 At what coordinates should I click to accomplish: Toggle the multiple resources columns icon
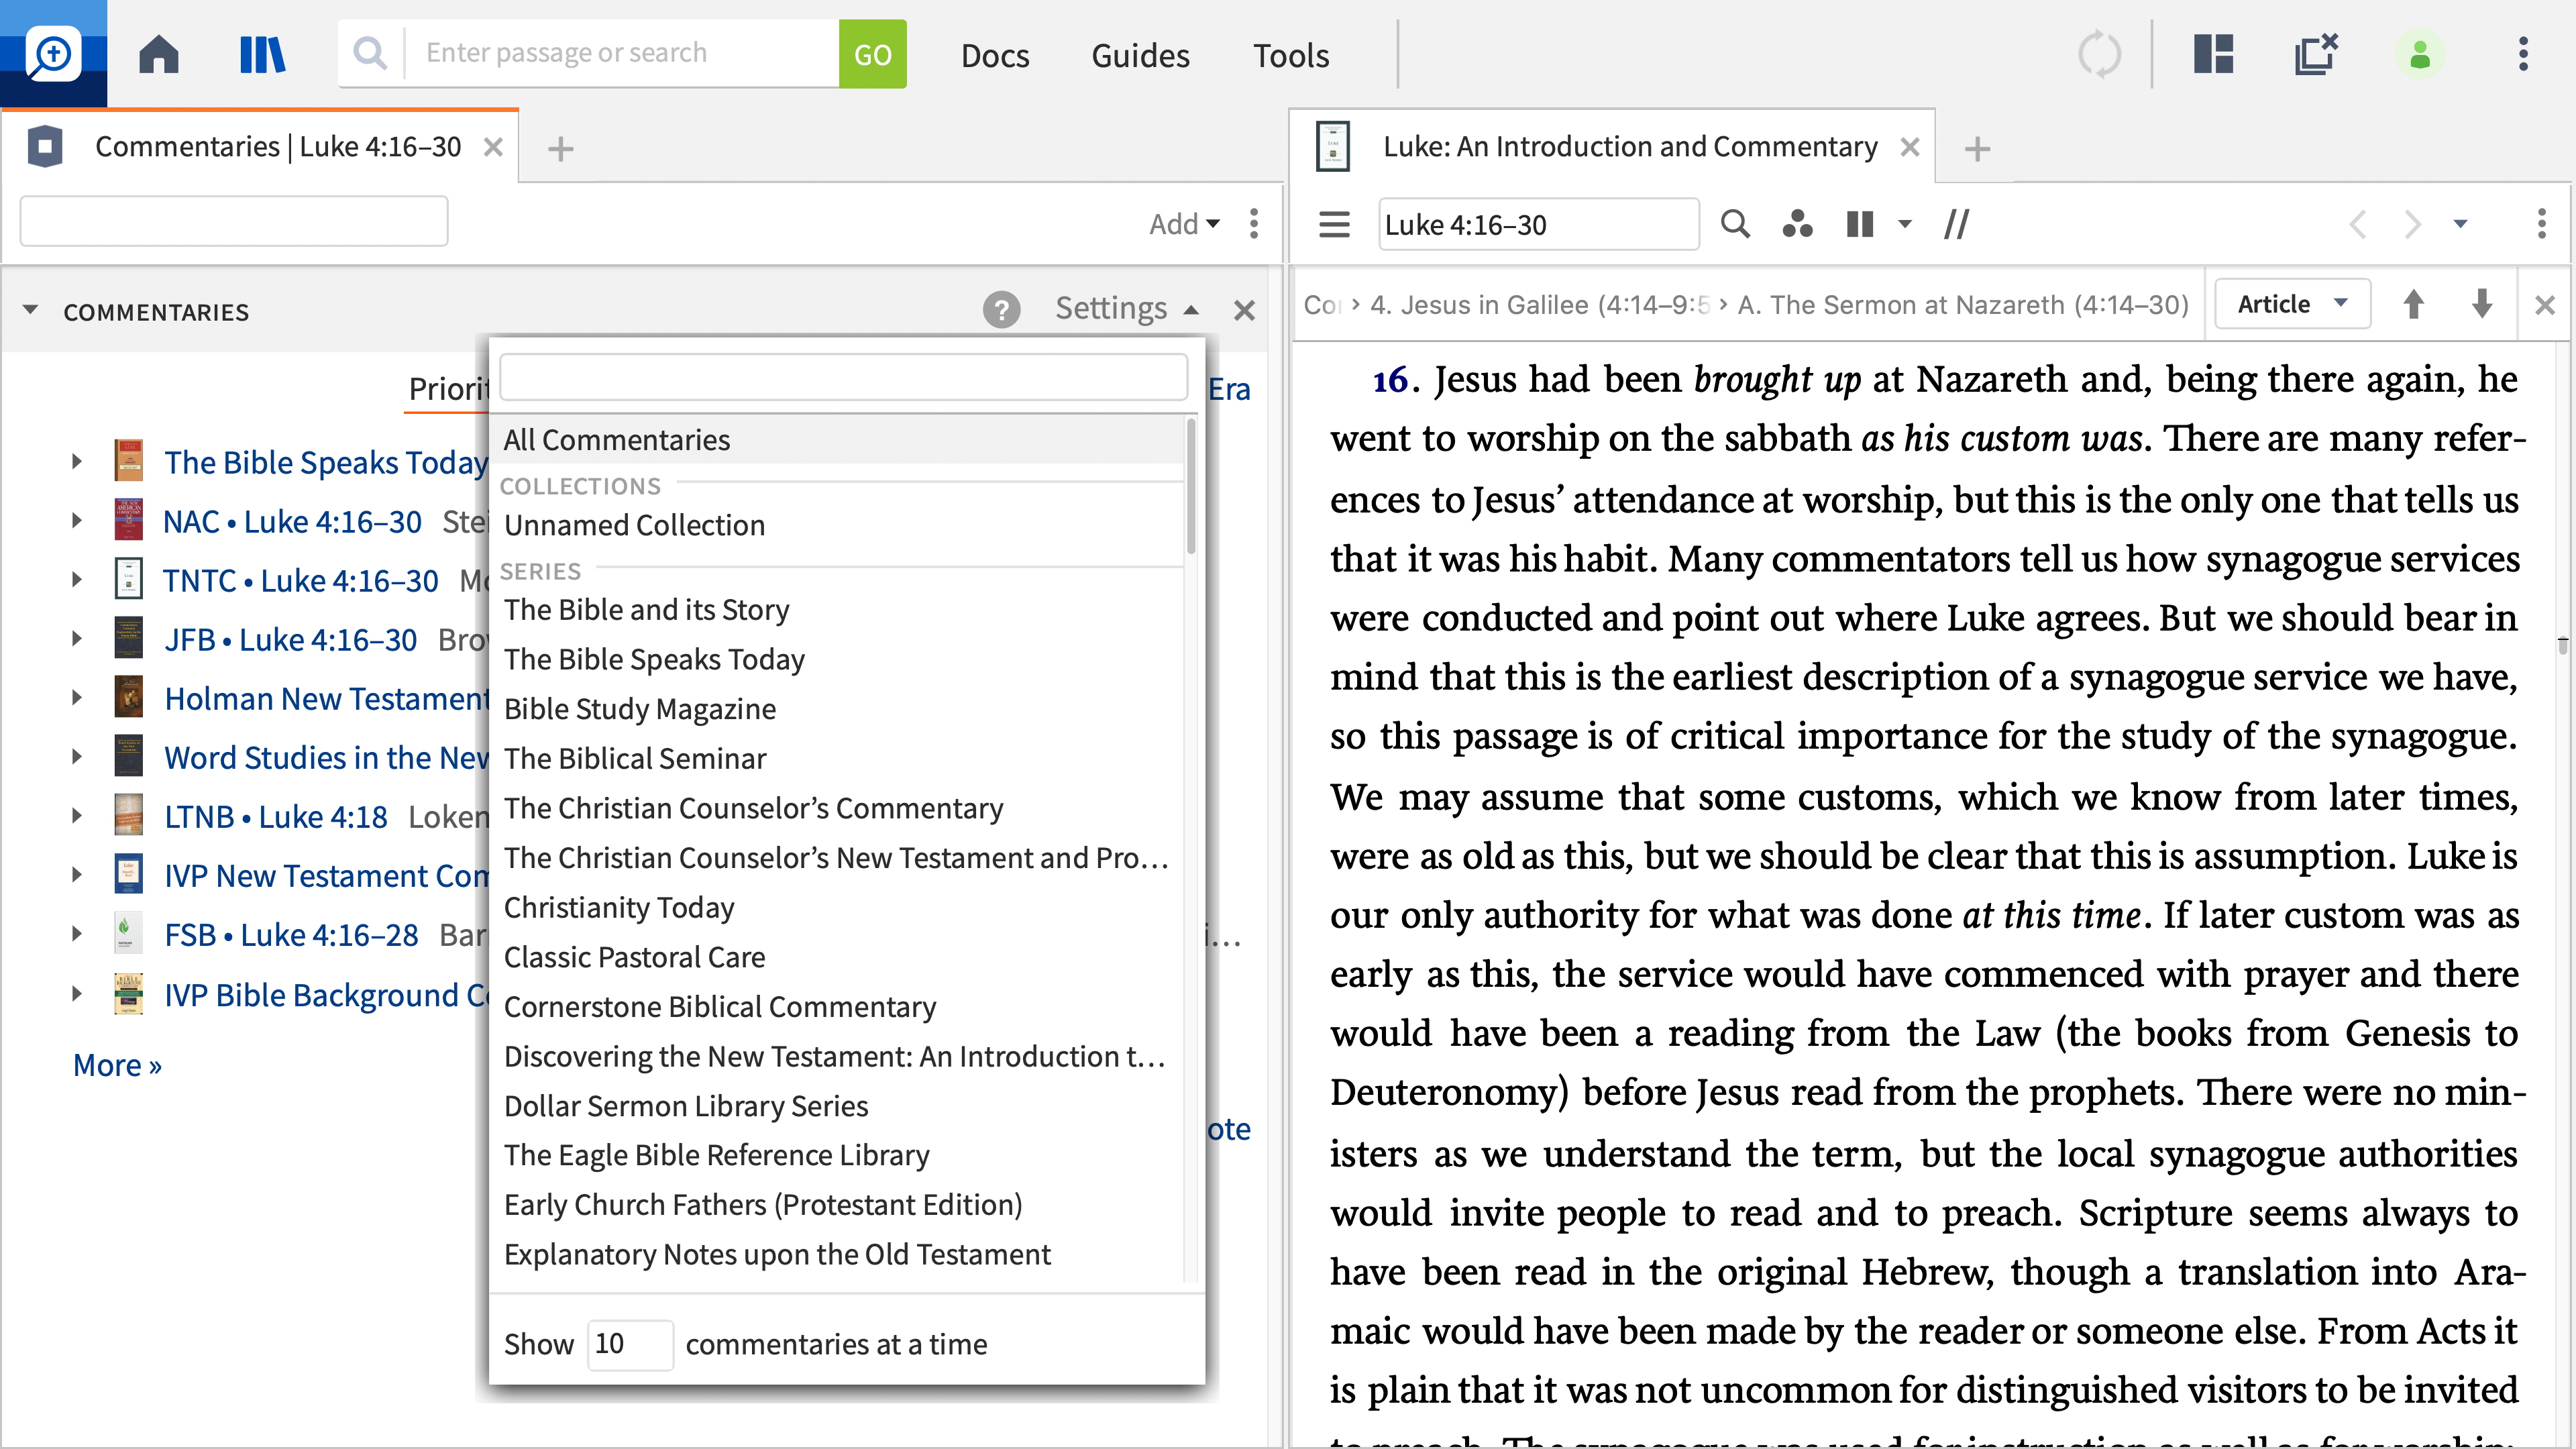(1859, 224)
